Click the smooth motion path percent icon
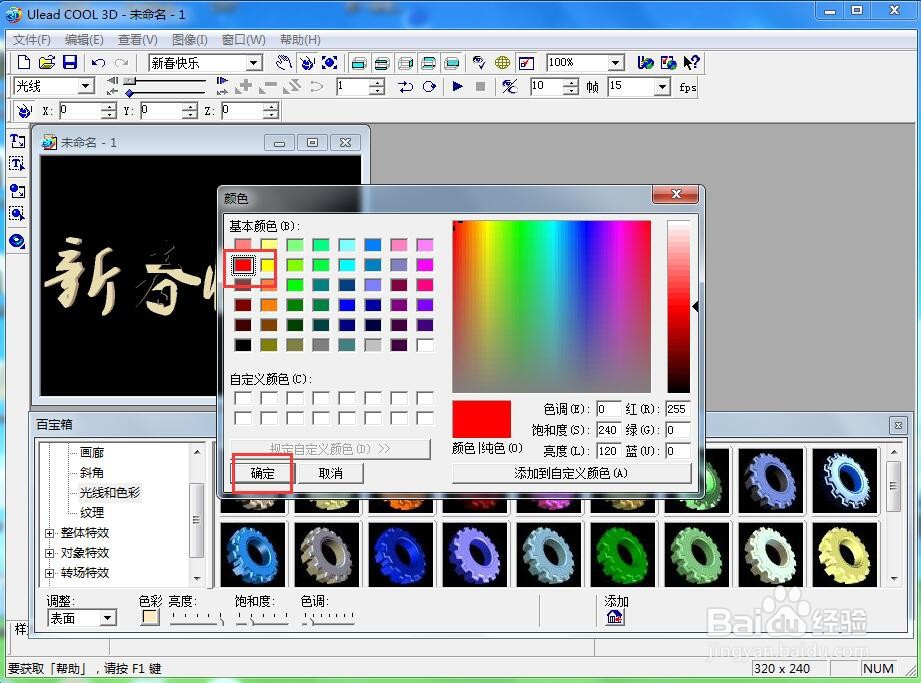This screenshot has width=921, height=683. point(509,87)
